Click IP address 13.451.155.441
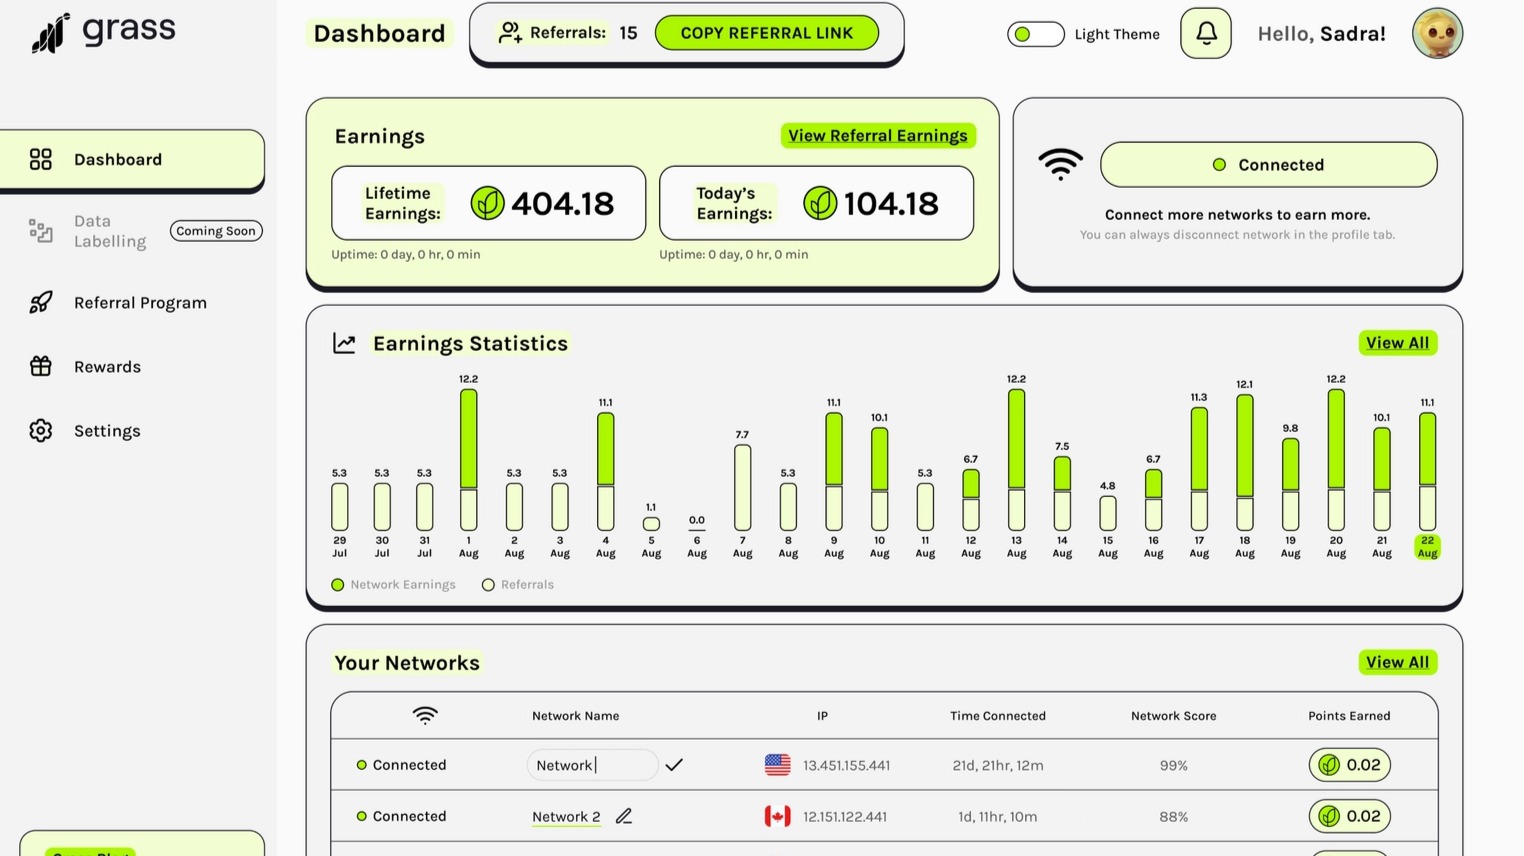 [x=846, y=765]
